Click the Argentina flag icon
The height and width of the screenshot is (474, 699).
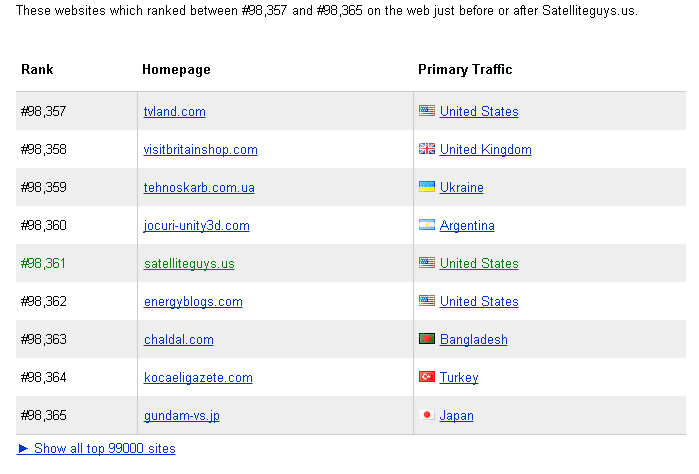tap(427, 225)
